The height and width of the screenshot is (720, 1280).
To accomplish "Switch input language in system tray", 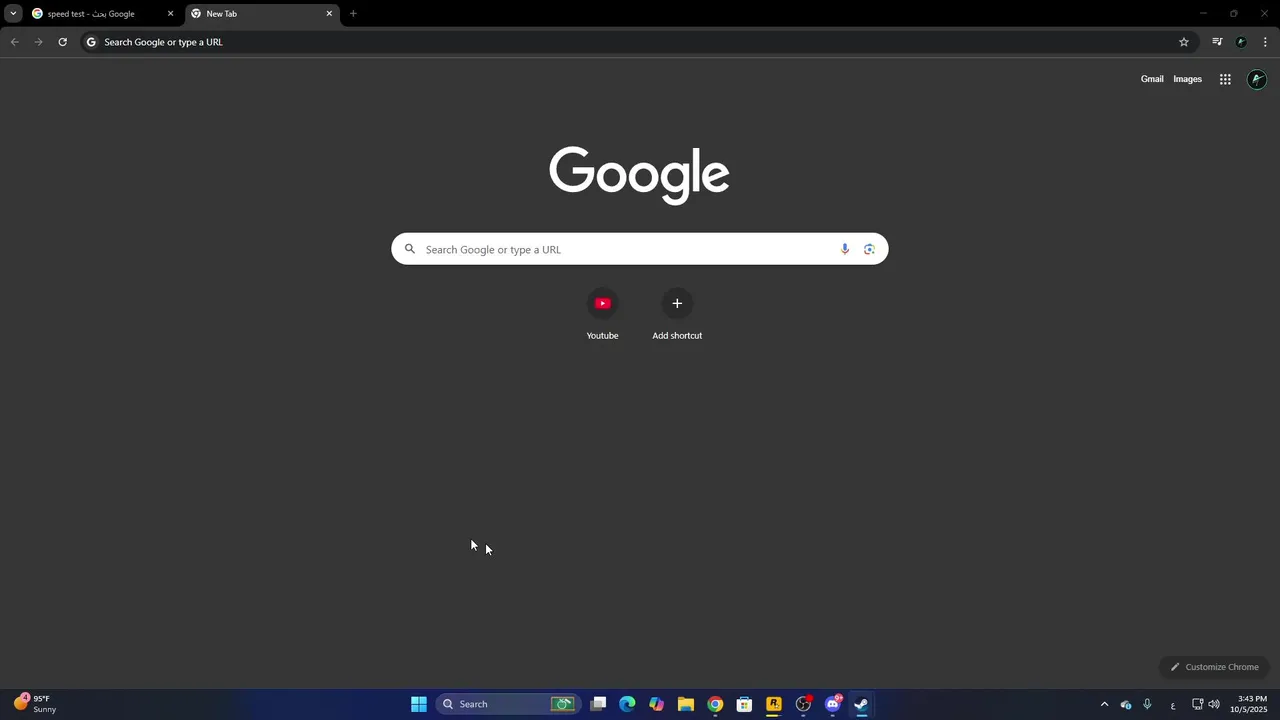I will tap(1173, 704).
